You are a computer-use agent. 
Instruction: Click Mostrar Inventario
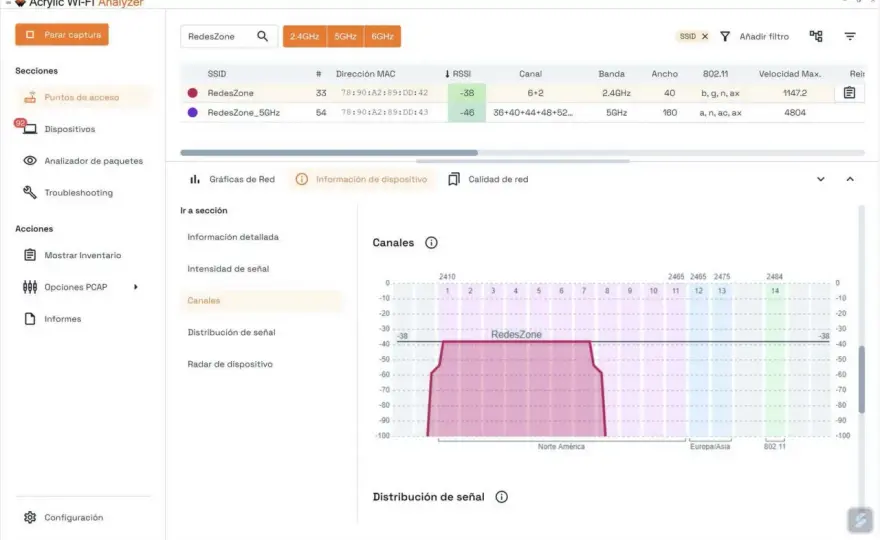[82, 255]
